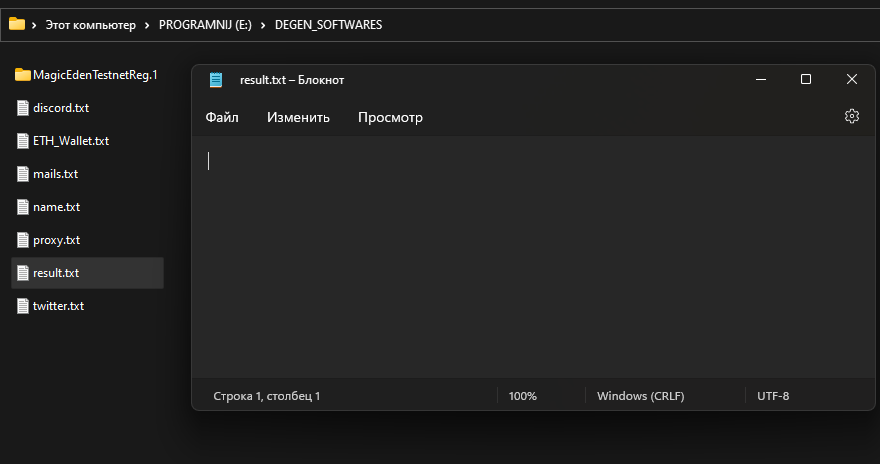The width and height of the screenshot is (880, 464).
Task: Expand chevron after Этот компьютер
Action: coord(147,25)
